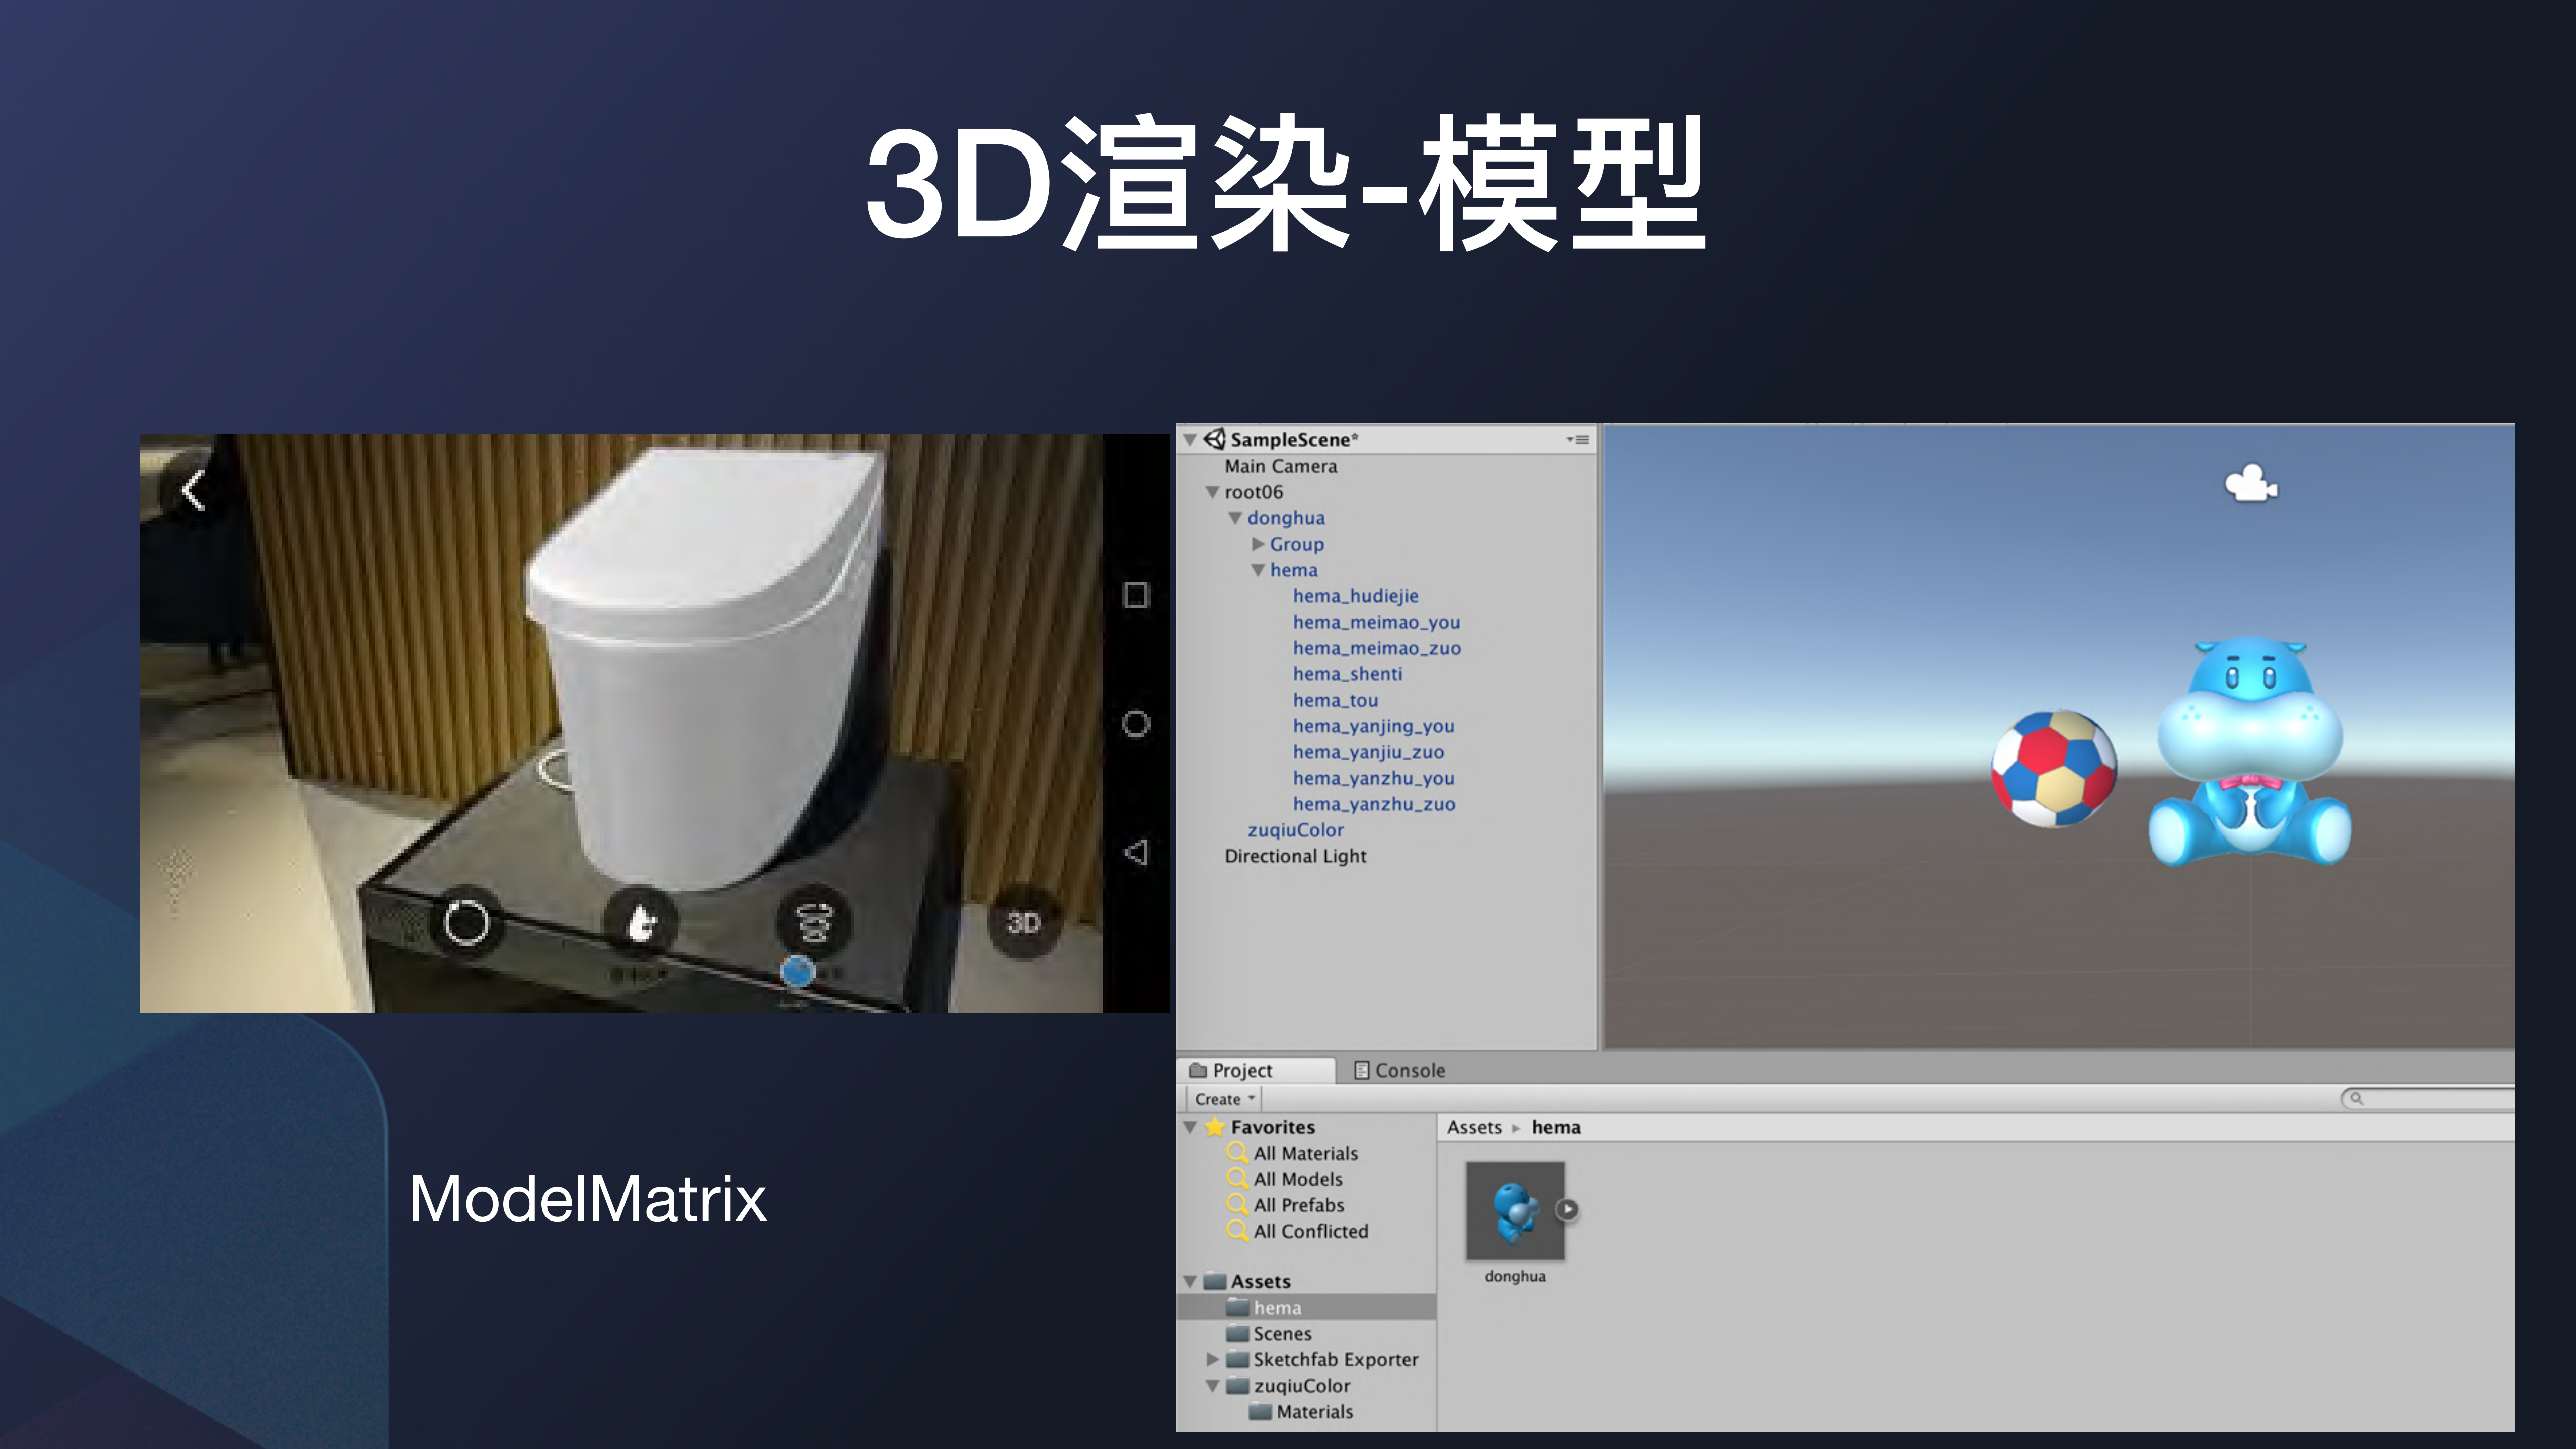
Task: Collapse the root06 hierarchy node
Action: (1212, 492)
